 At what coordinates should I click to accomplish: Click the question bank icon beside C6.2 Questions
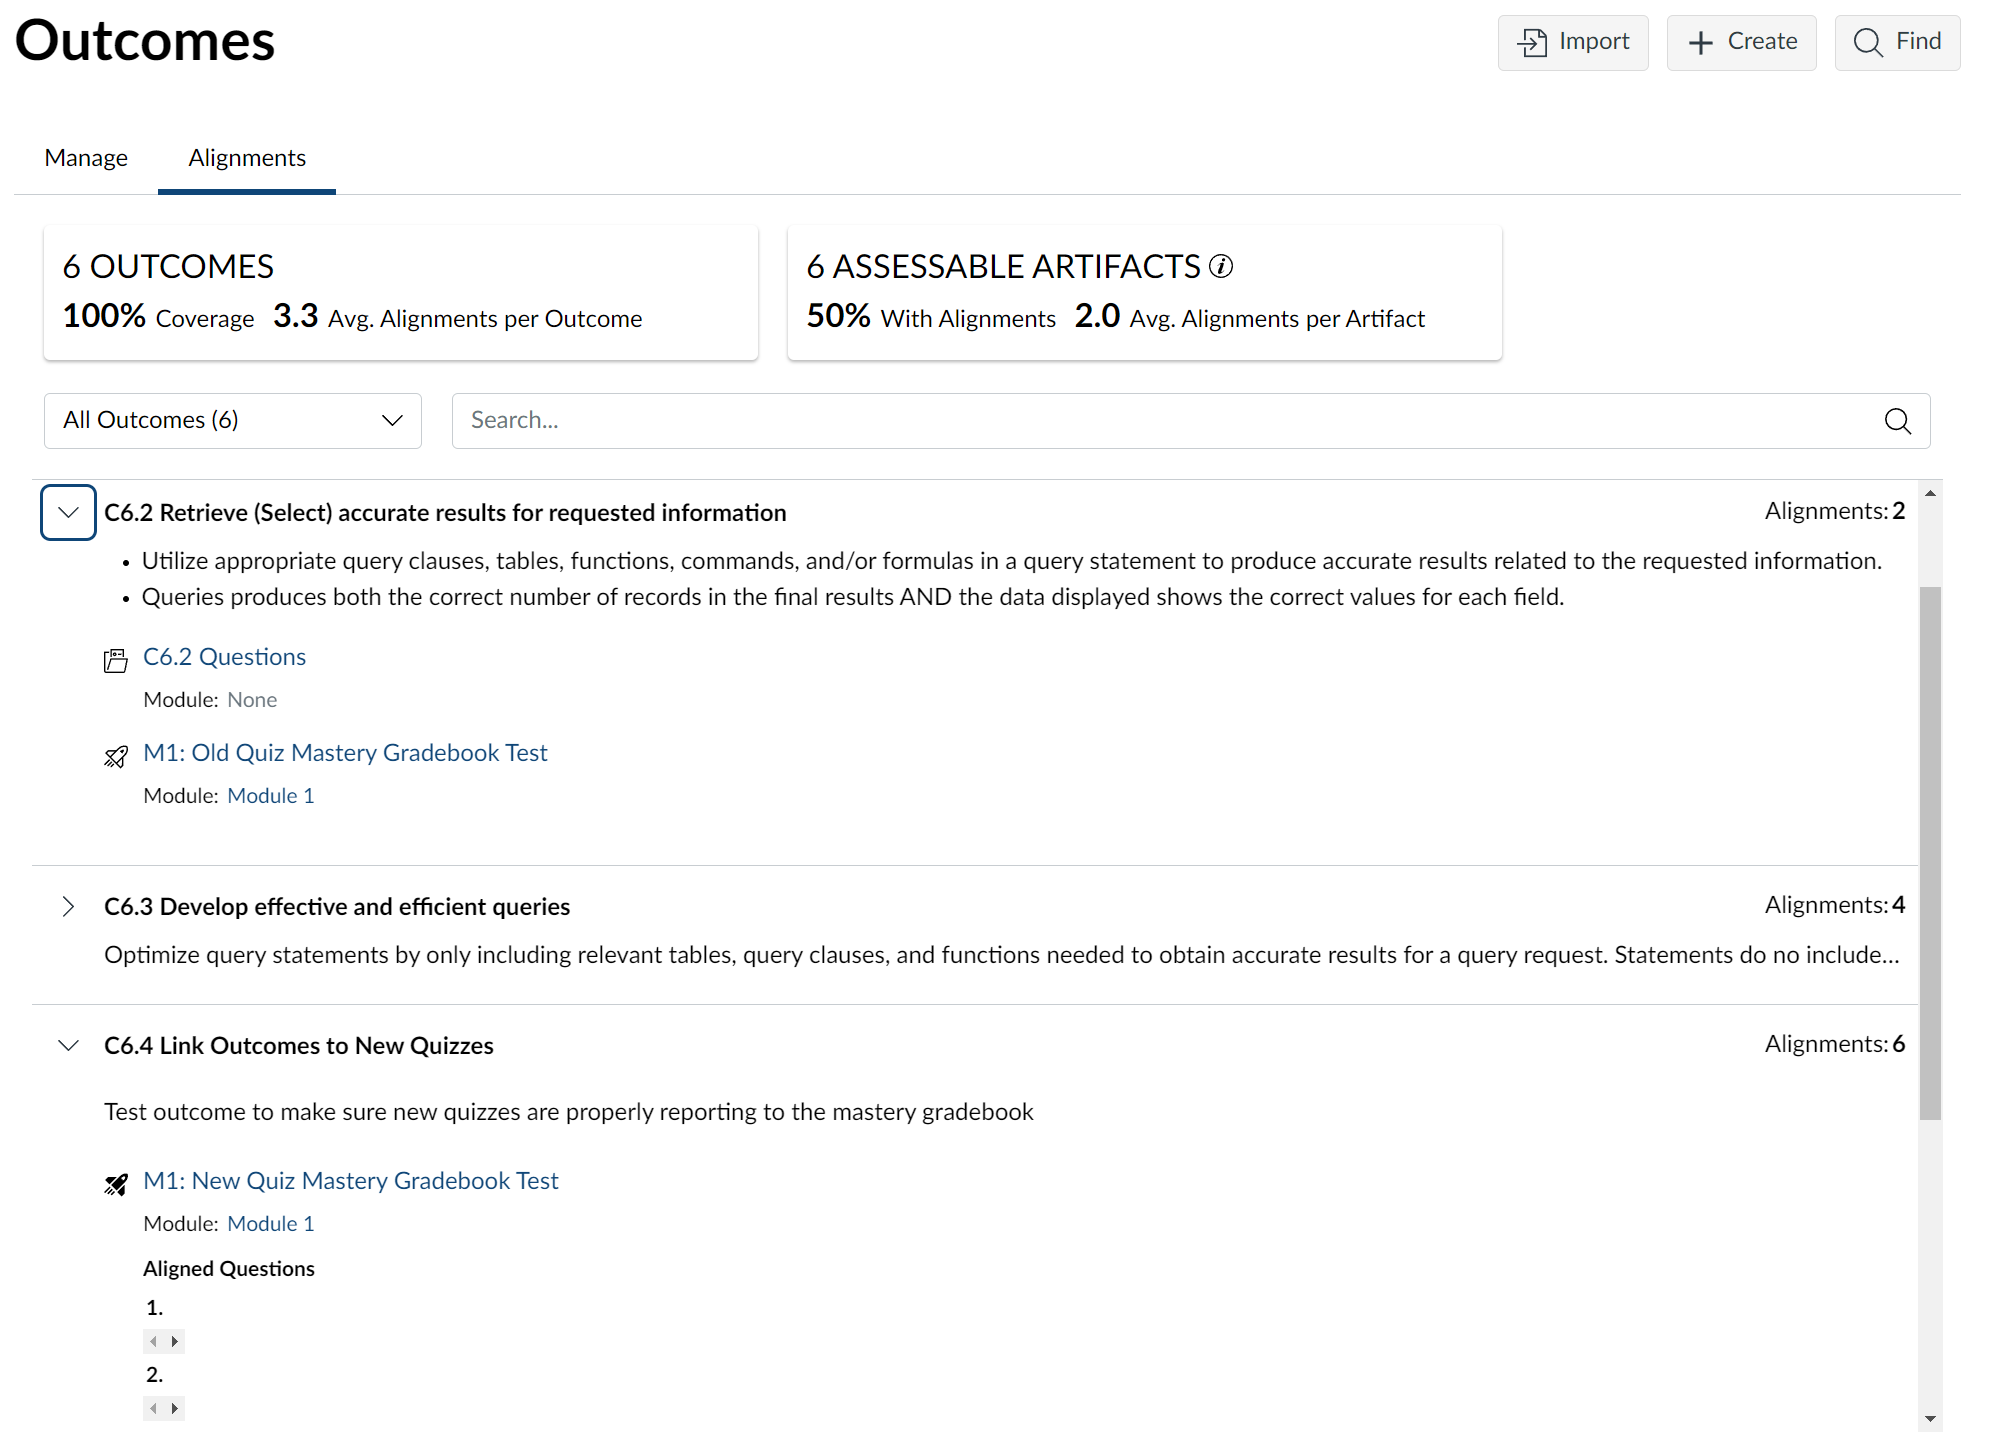point(116,660)
